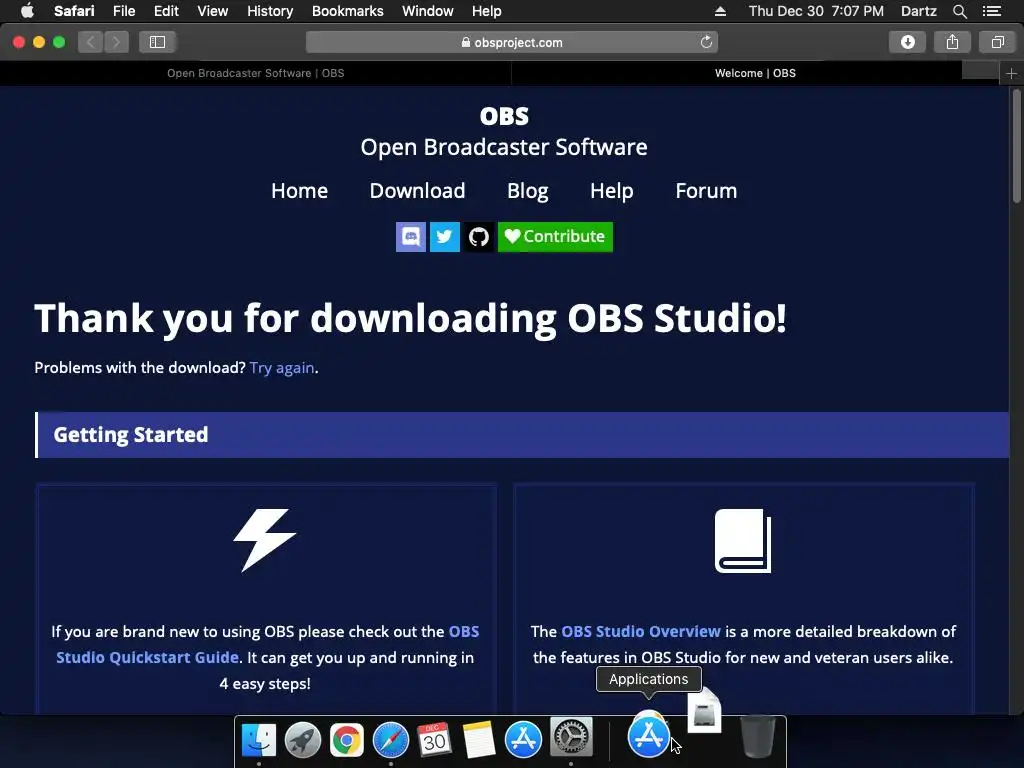
Task: Open App Store from the Dock
Action: click(523, 739)
